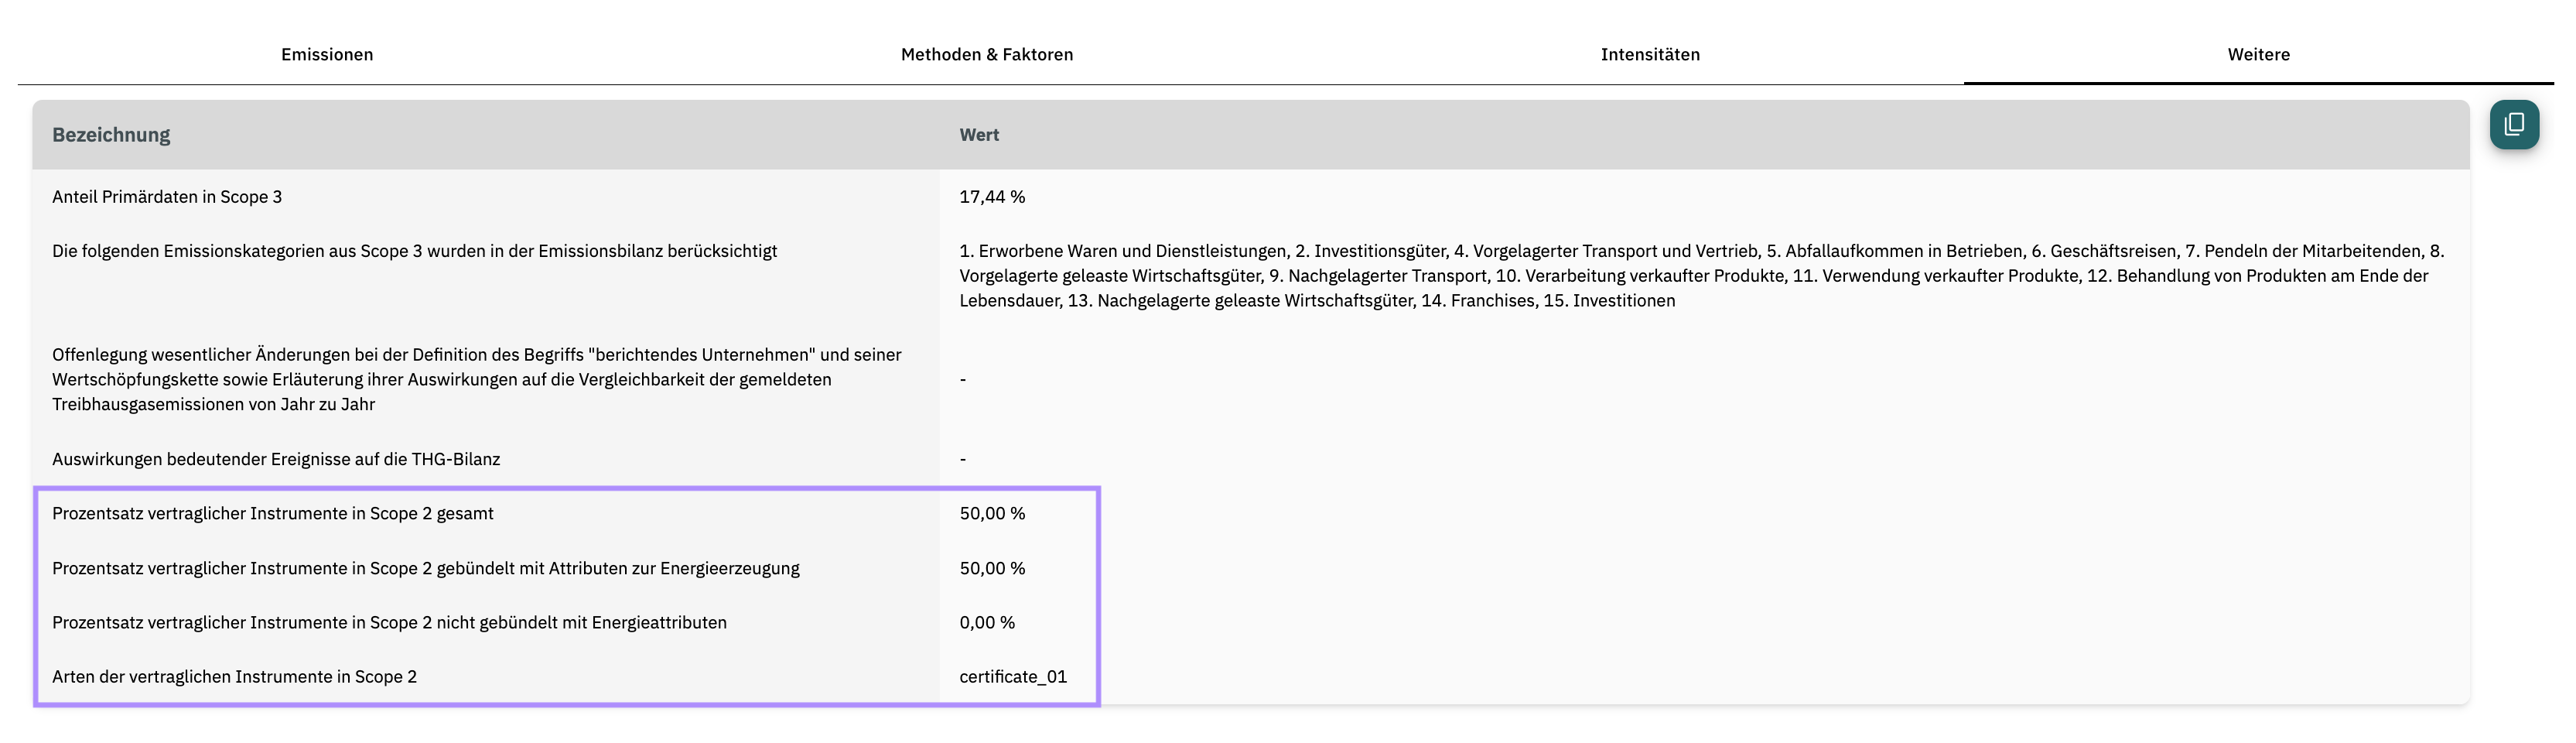Click Auswirkungen bedeutender Ereignisse auf die THG-Bilanz
This screenshot has height=743, width=2576.
[x=276, y=459]
